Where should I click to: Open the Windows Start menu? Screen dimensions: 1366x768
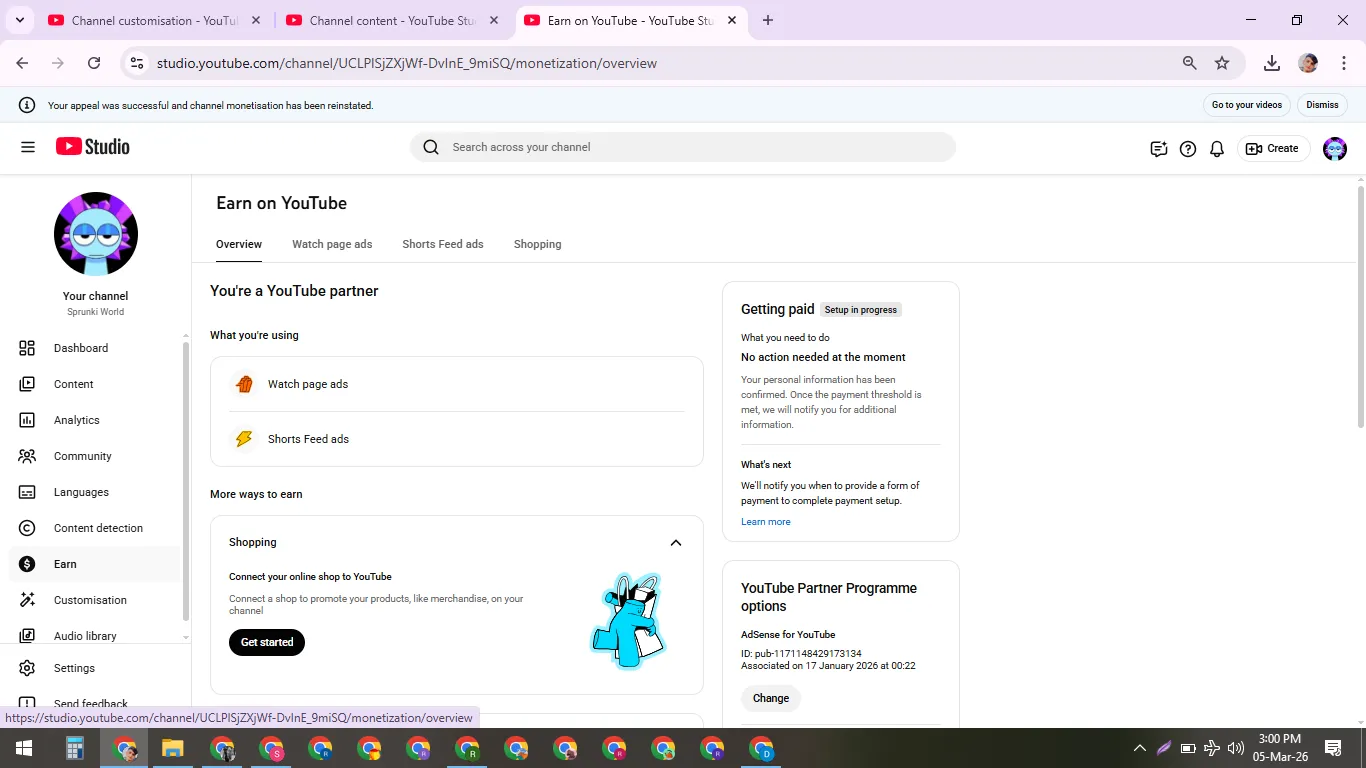(x=24, y=748)
